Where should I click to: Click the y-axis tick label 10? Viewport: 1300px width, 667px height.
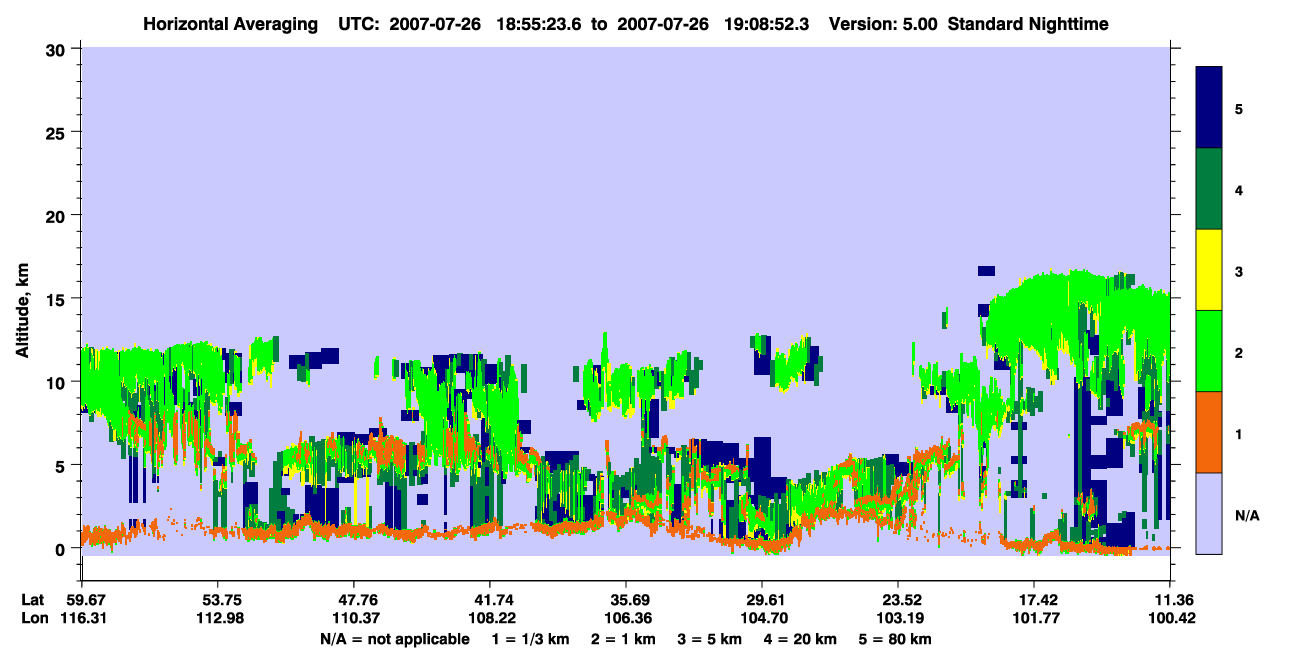pyautogui.click(x=58, y=382)
